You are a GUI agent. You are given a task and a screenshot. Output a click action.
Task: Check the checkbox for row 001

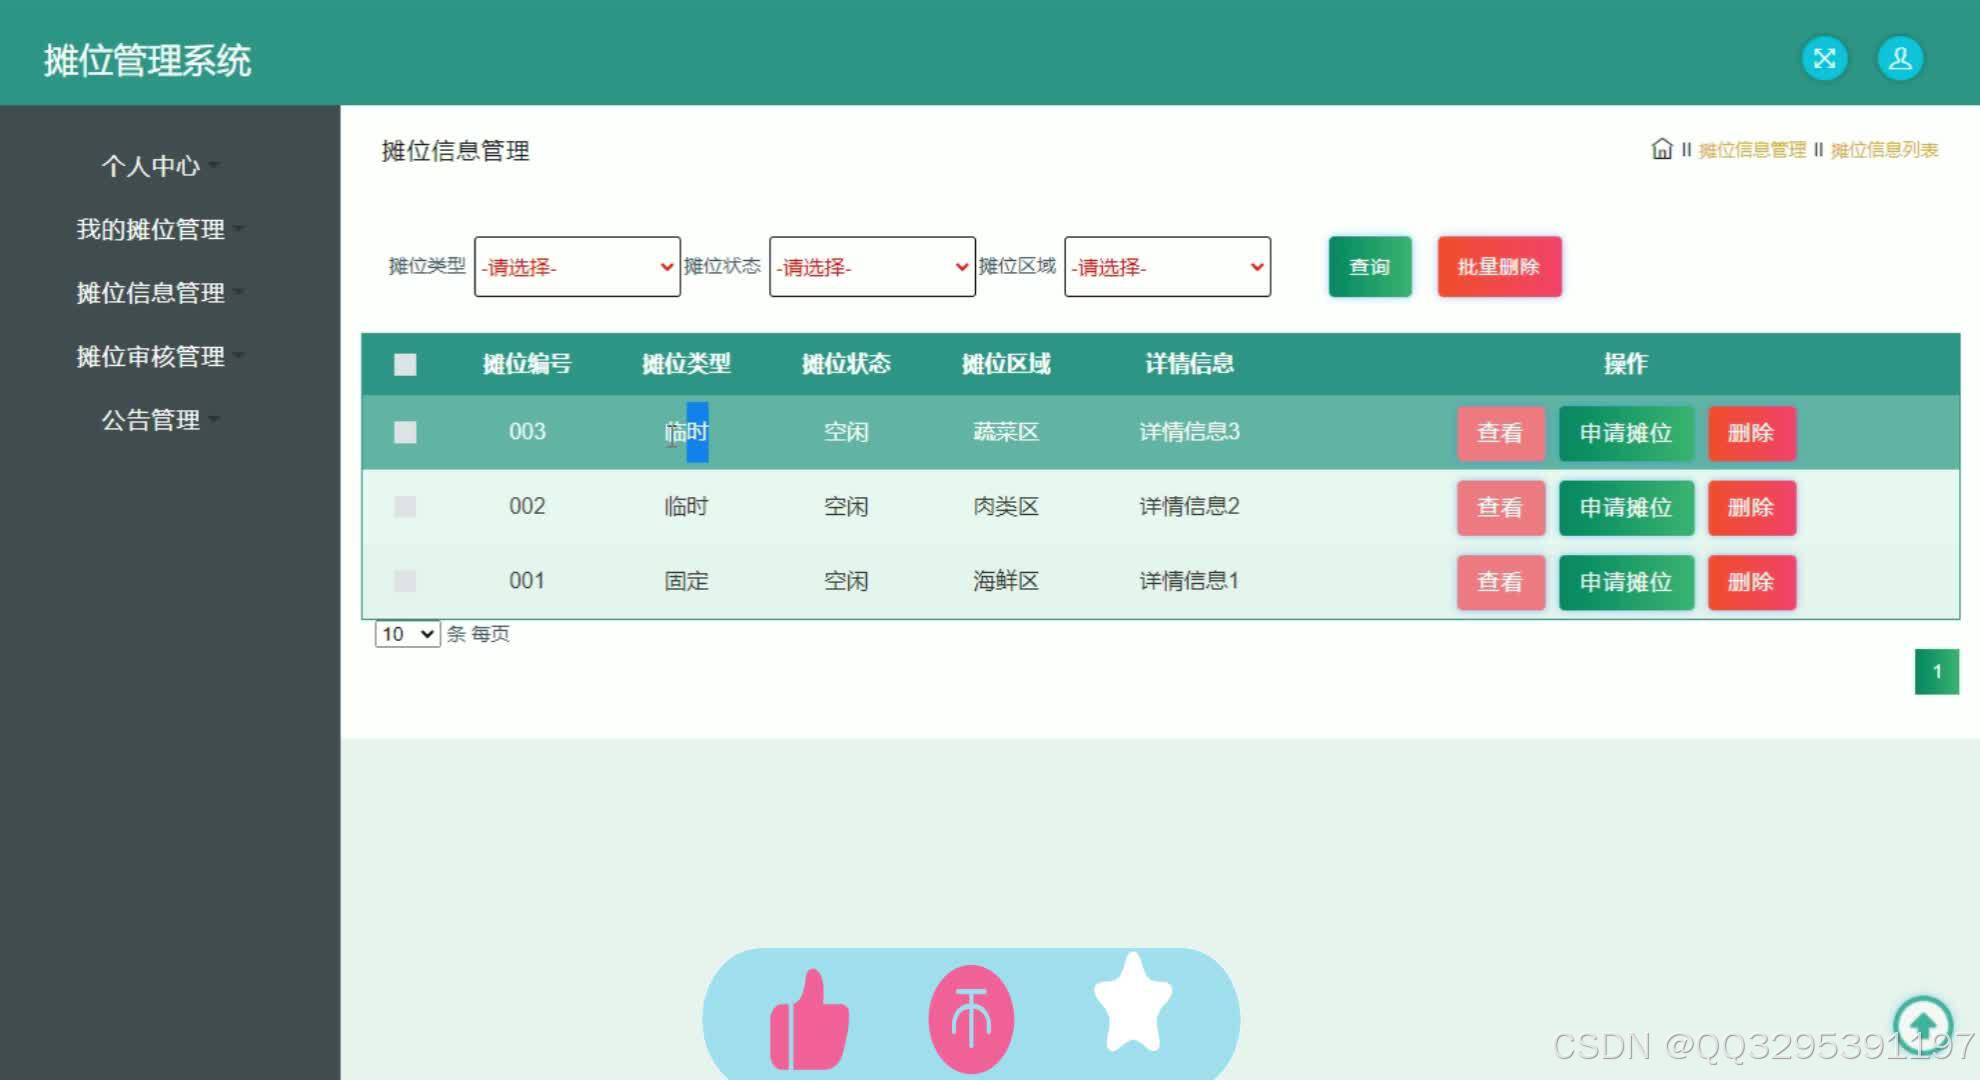click(x=405, y=581)
